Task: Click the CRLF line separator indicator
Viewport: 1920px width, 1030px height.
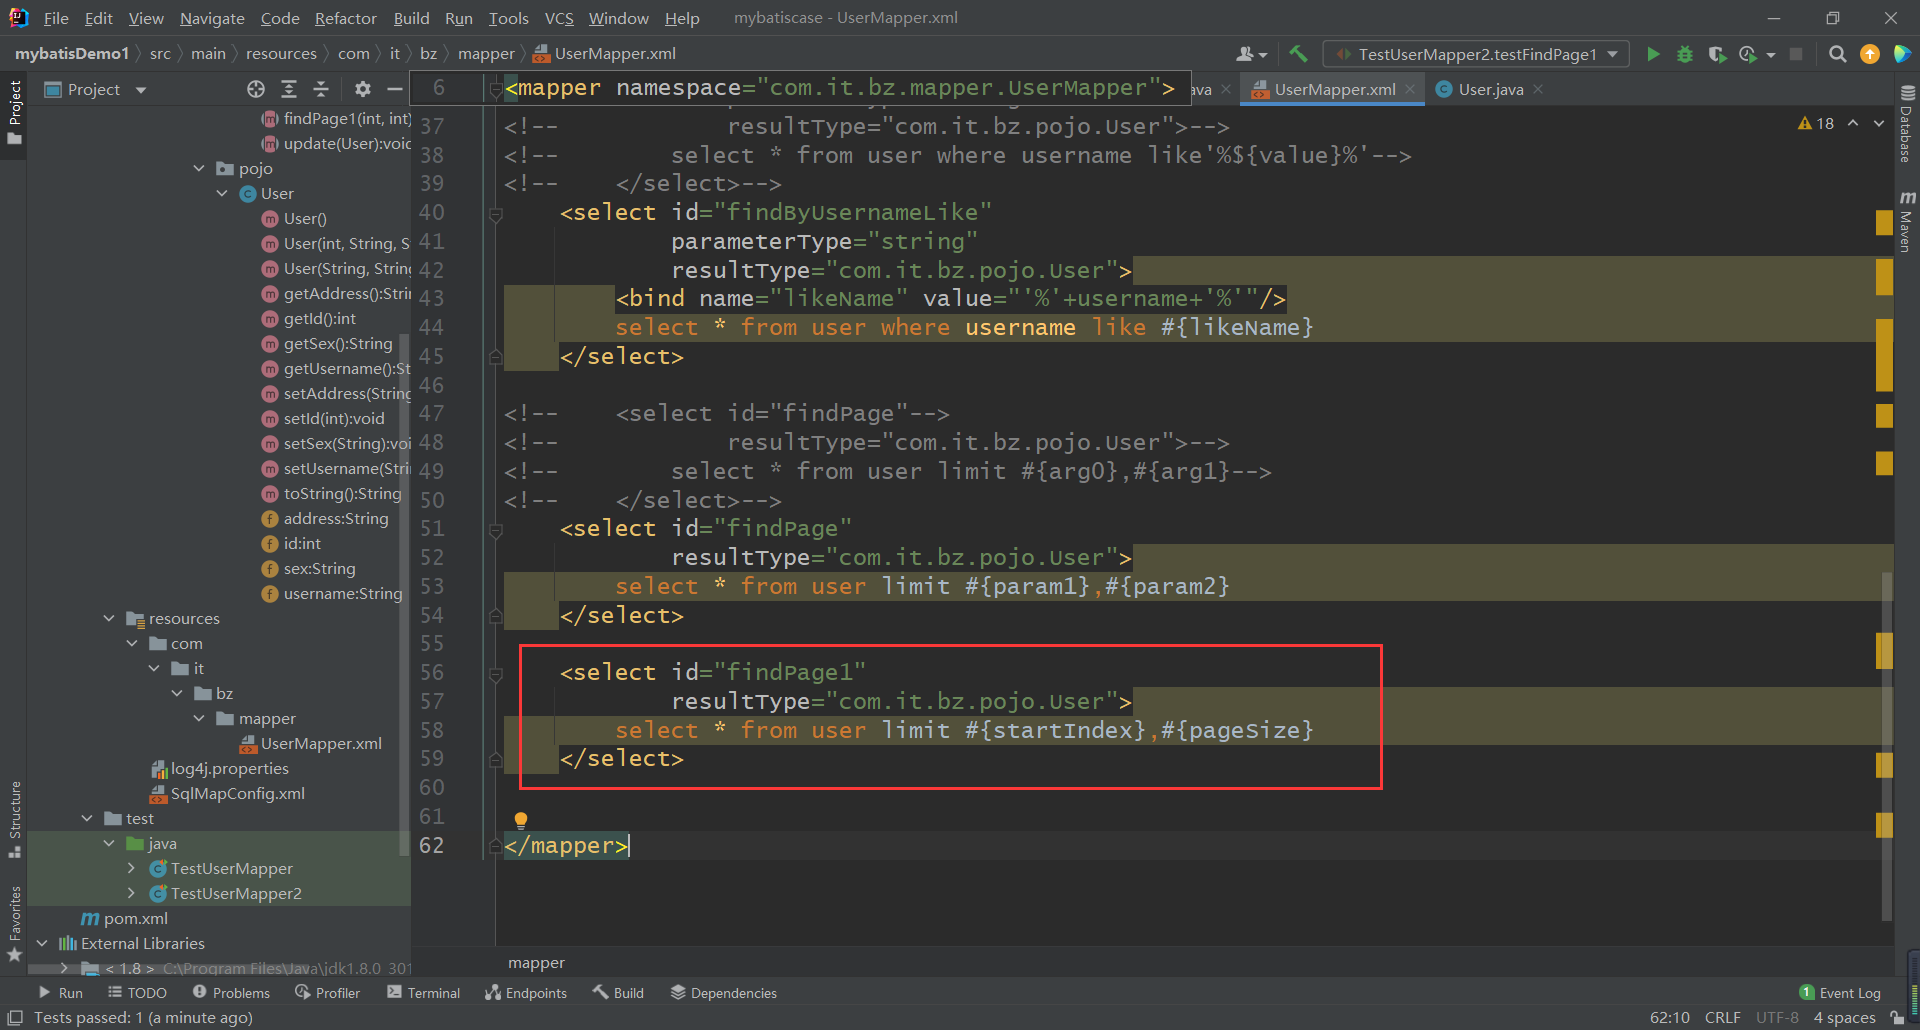Action: (1722, 1017)
